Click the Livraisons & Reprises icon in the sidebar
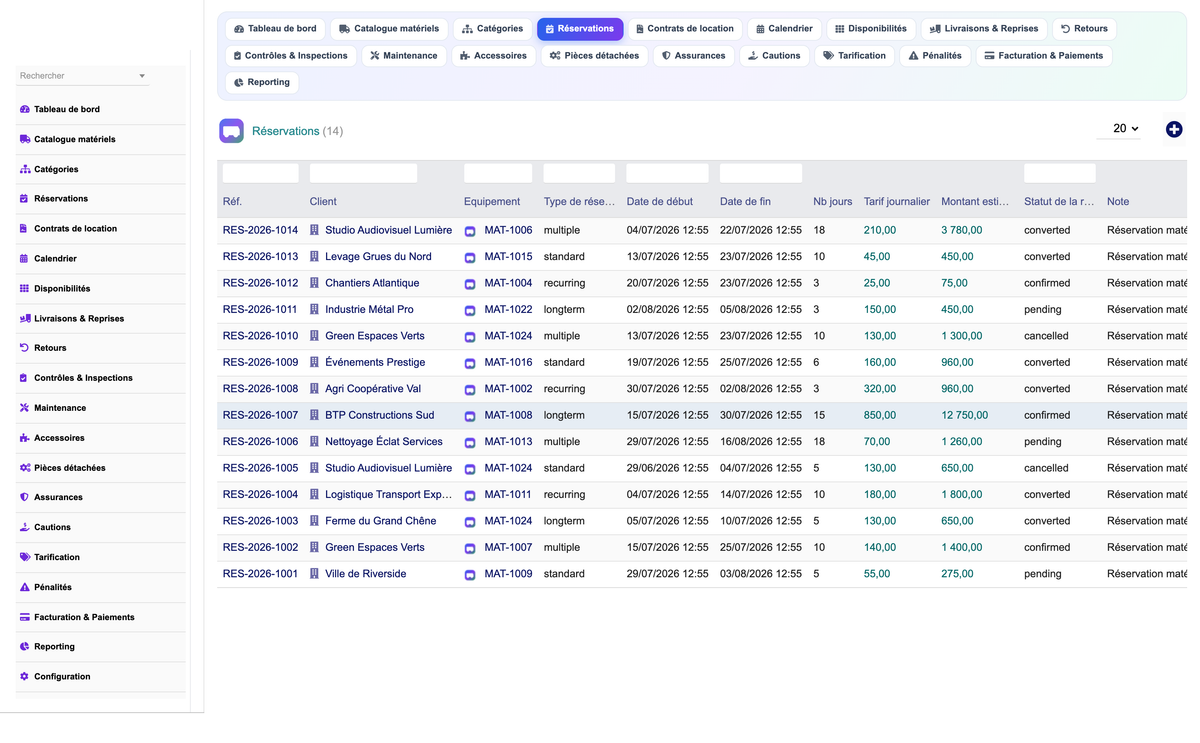 [x=25, y=318]
